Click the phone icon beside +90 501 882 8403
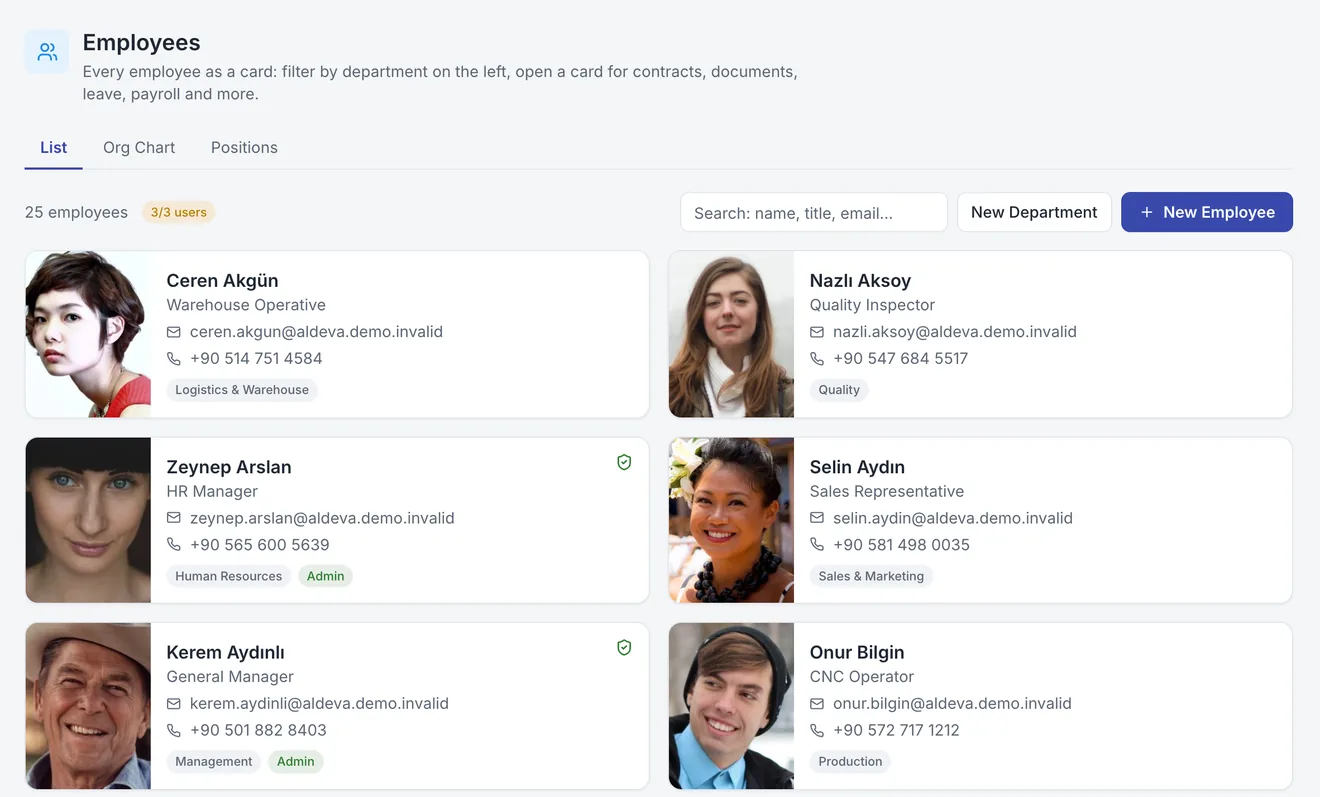The height and width of the screenshot is (797, 1320). tap(174, 730)
